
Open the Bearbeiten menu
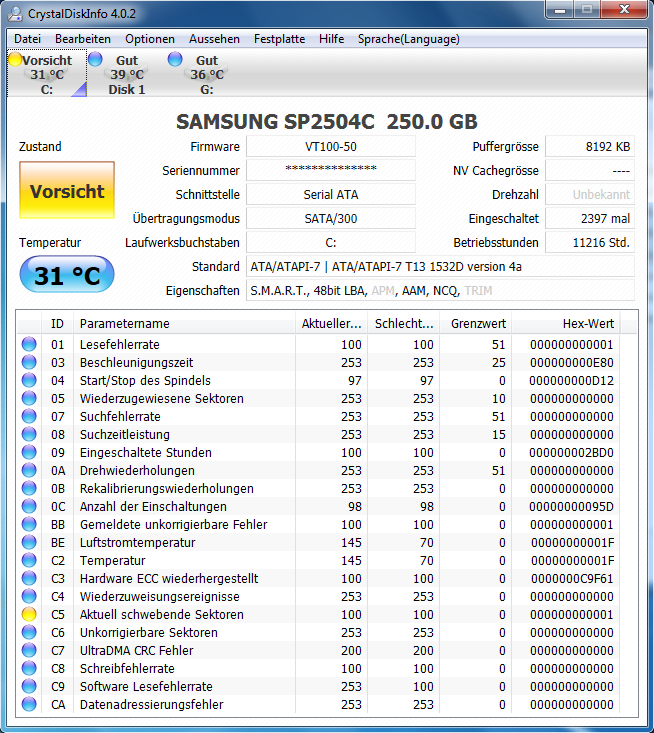click(x=83, y=39)
